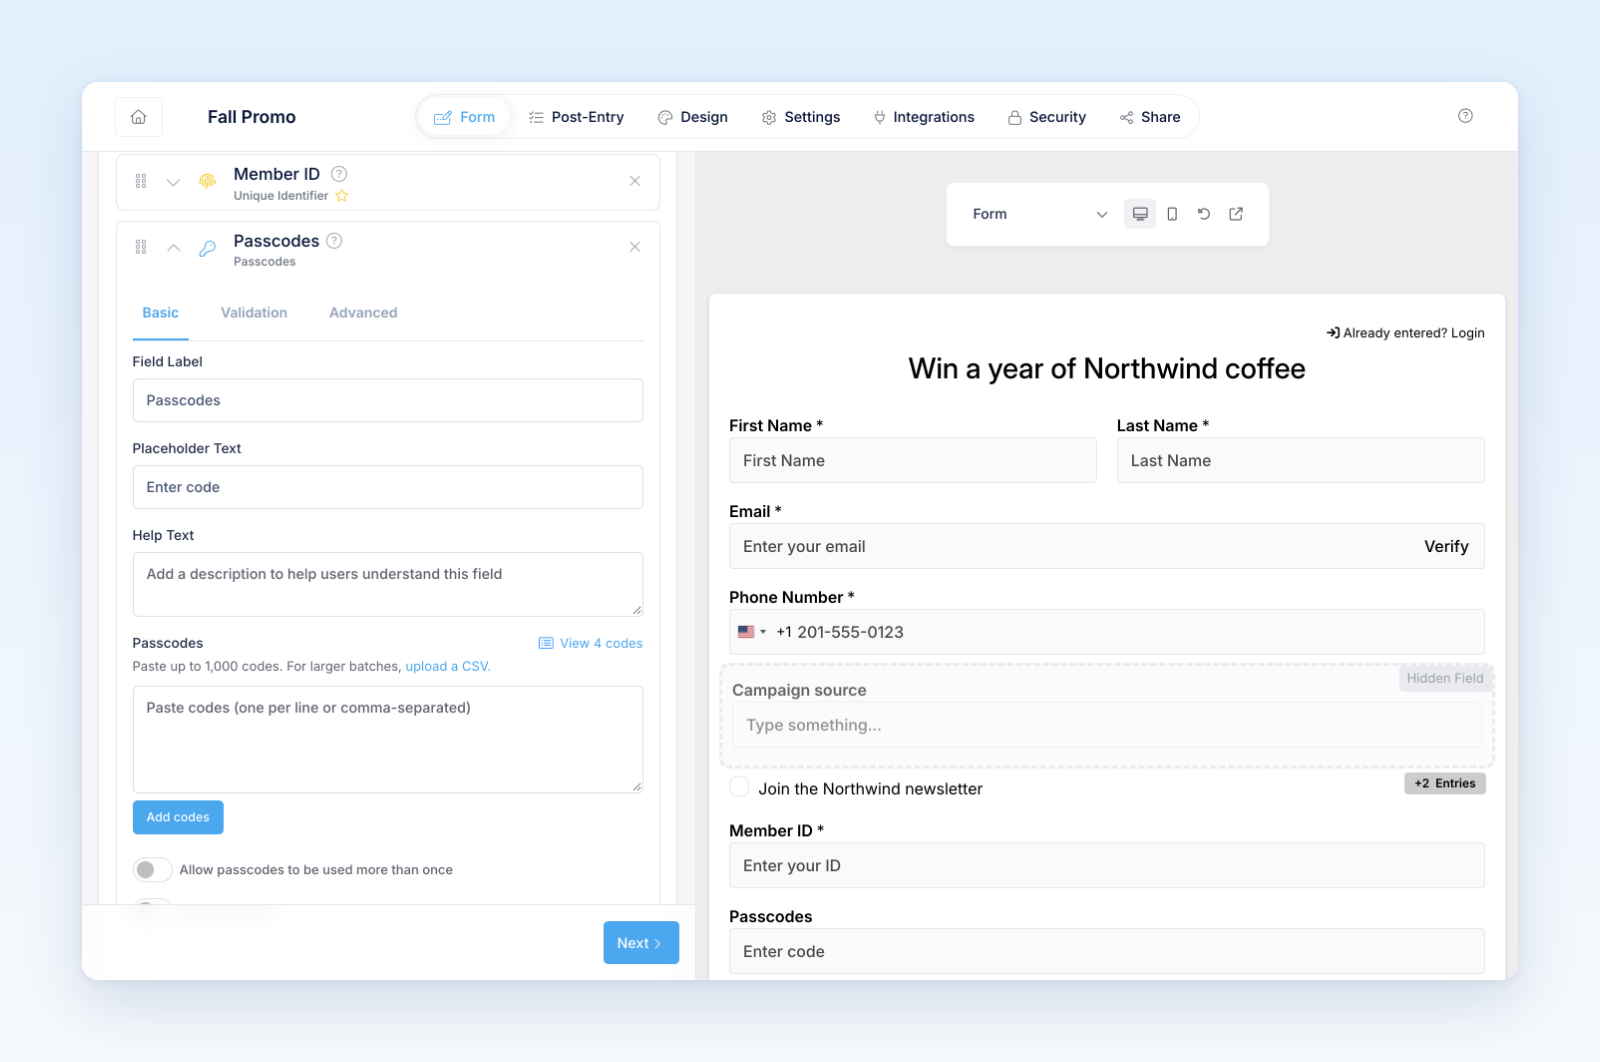Open the Integrations tab

924,117
